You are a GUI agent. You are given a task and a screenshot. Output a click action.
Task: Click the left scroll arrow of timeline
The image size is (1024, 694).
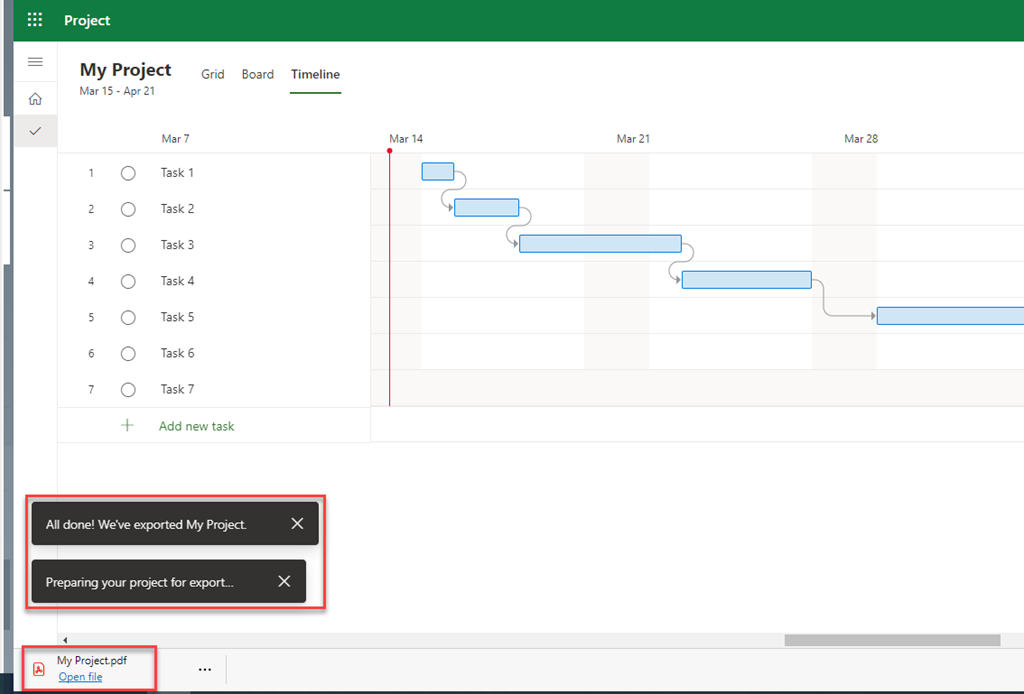click(66, 640)
